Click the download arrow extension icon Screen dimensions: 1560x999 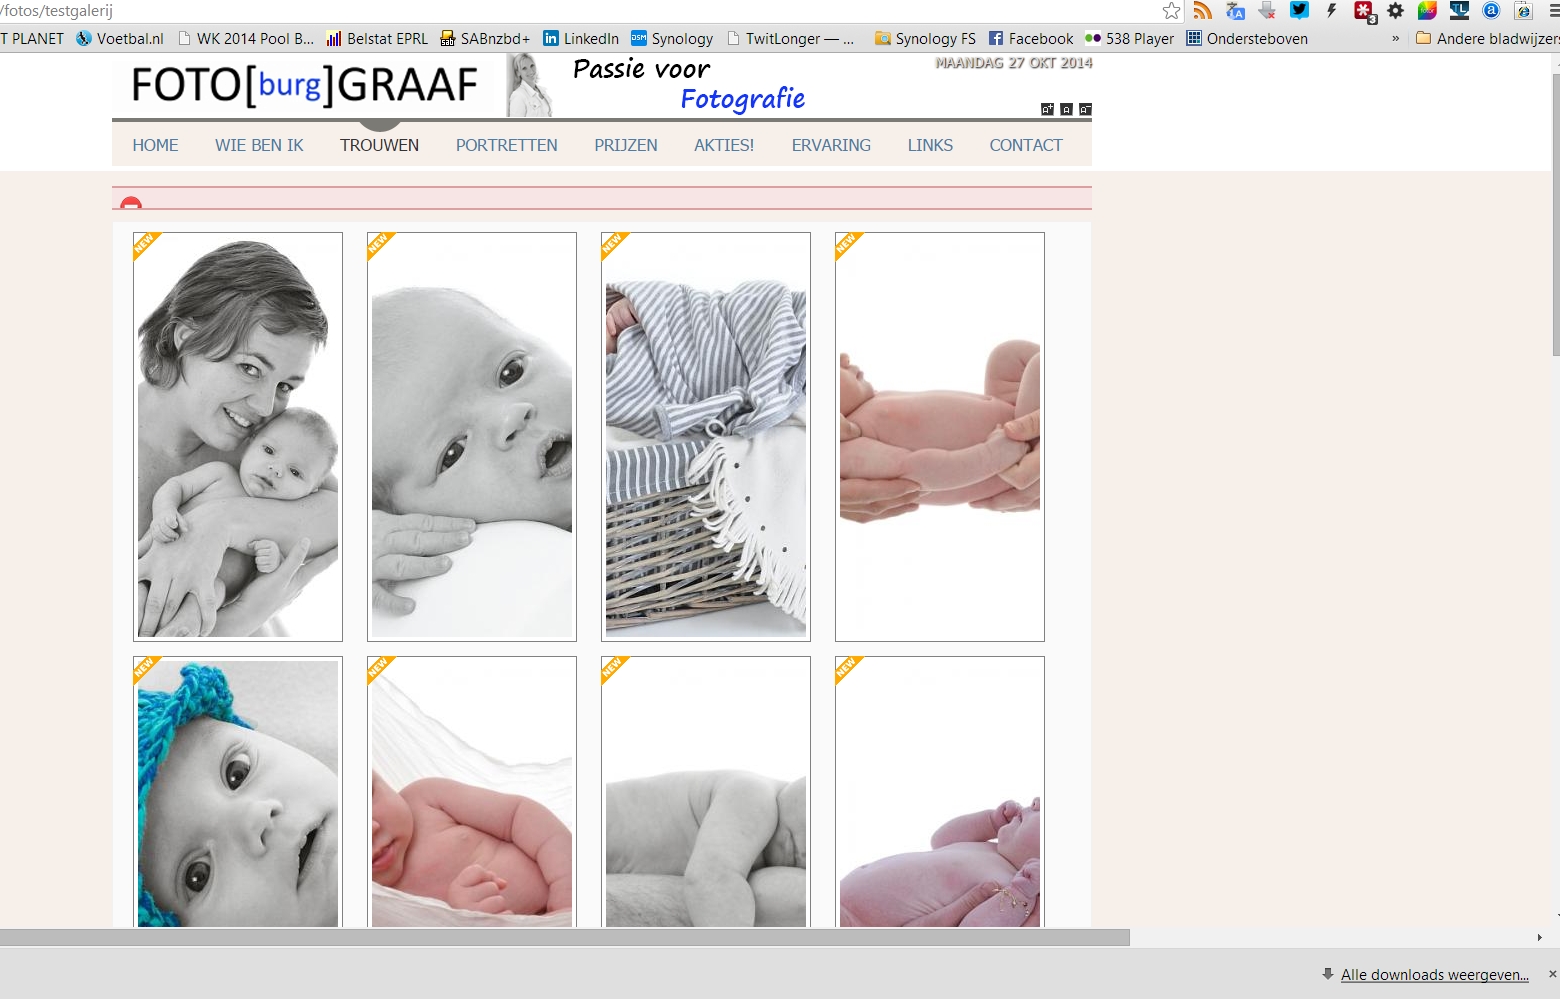tap(1267, 11)
